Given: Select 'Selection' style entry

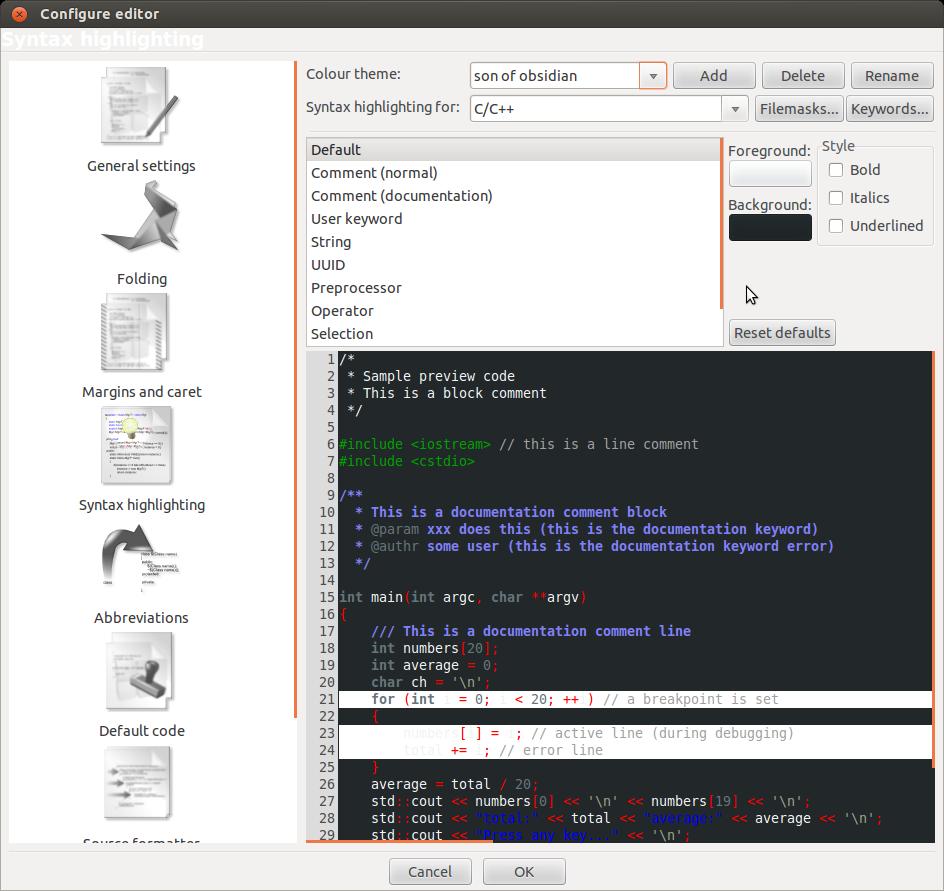Looking at the screenshot, I should click(x=514, y=334).
